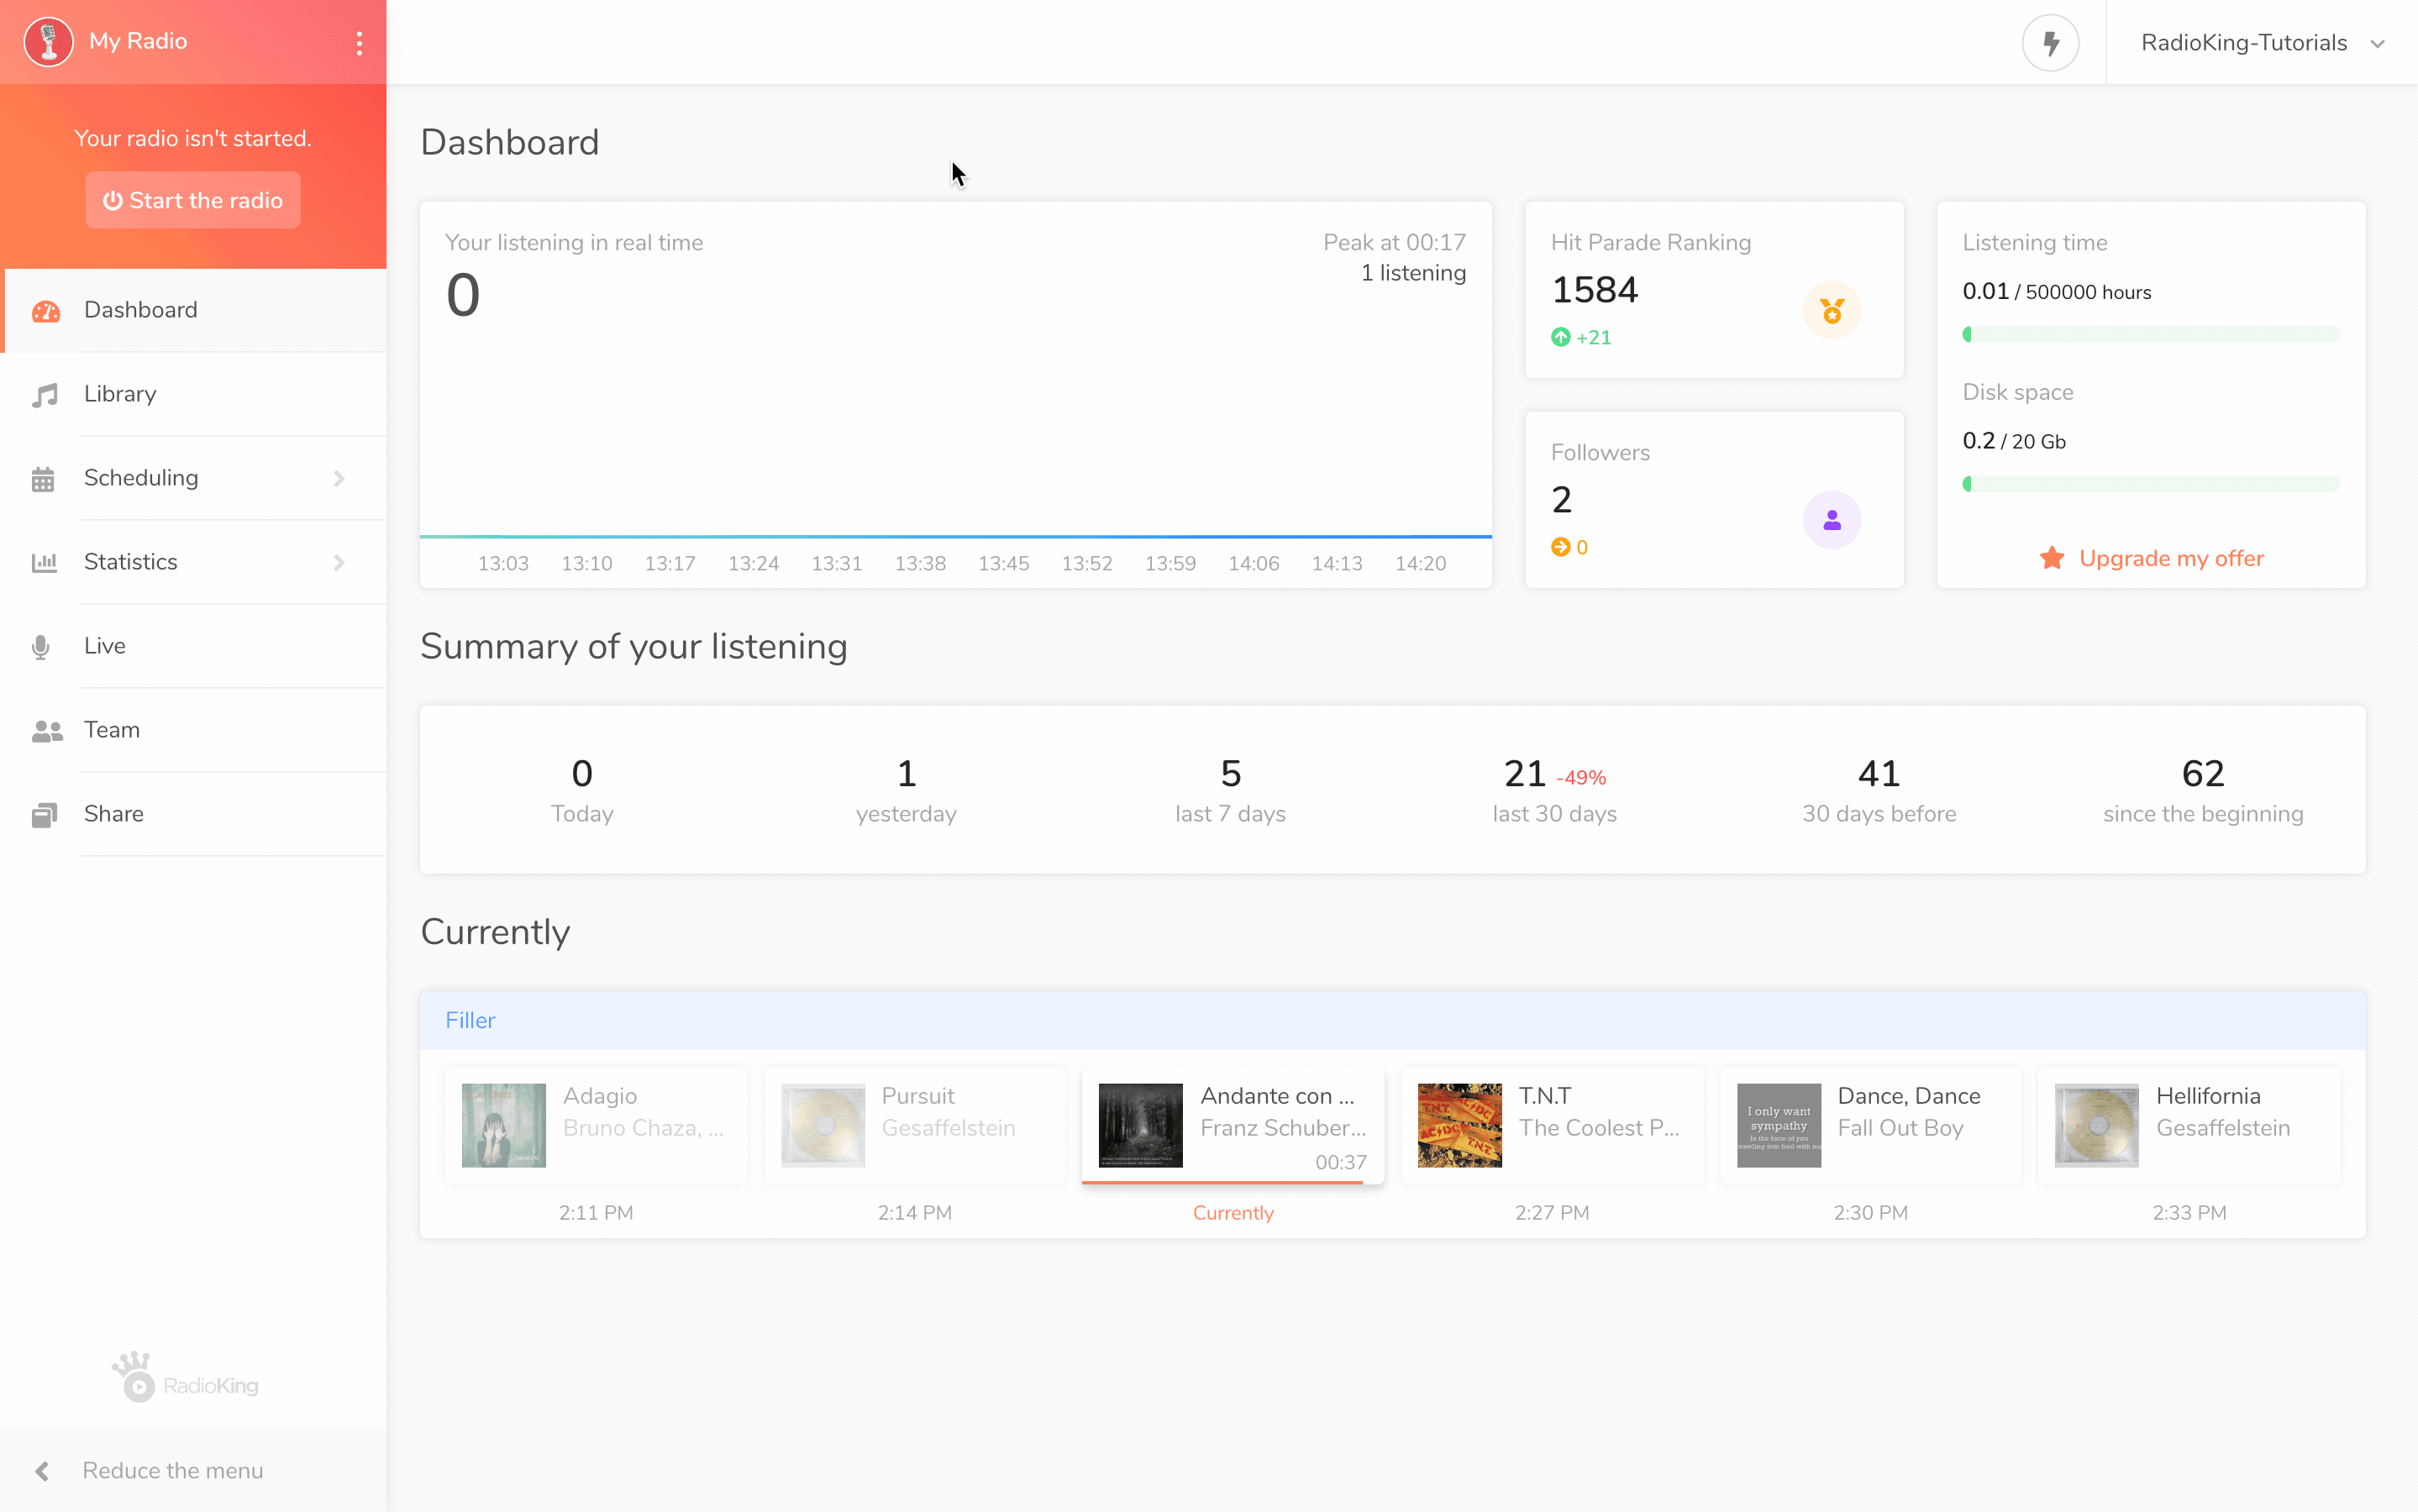The width and height of the screenshot is (2418, 1512).
Task: Toggle the Reduce the menu option
Action: pyautogui.click(x=172, y=1470)
